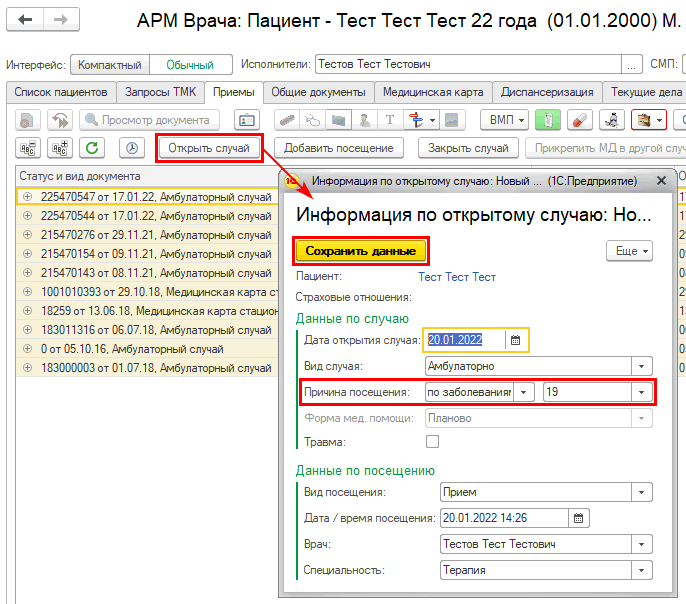This screenshot has width=686, height=604.
Task: Open calendar for visit date and time
Action: tap(578, 518)
